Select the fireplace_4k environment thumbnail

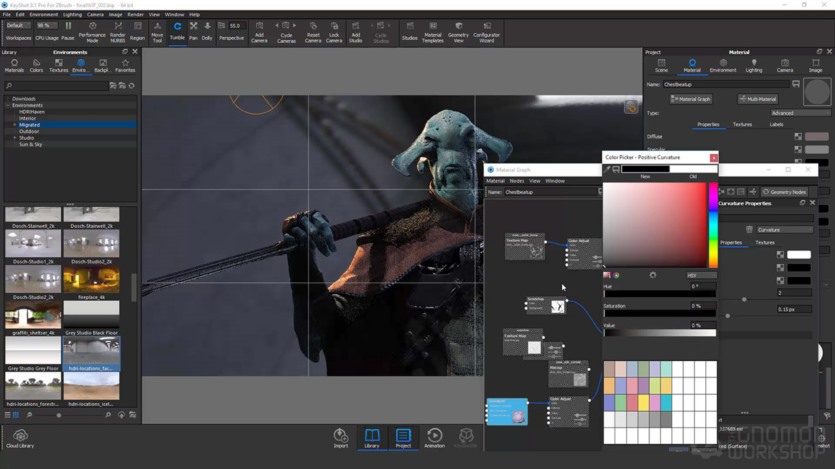(91, 281)
